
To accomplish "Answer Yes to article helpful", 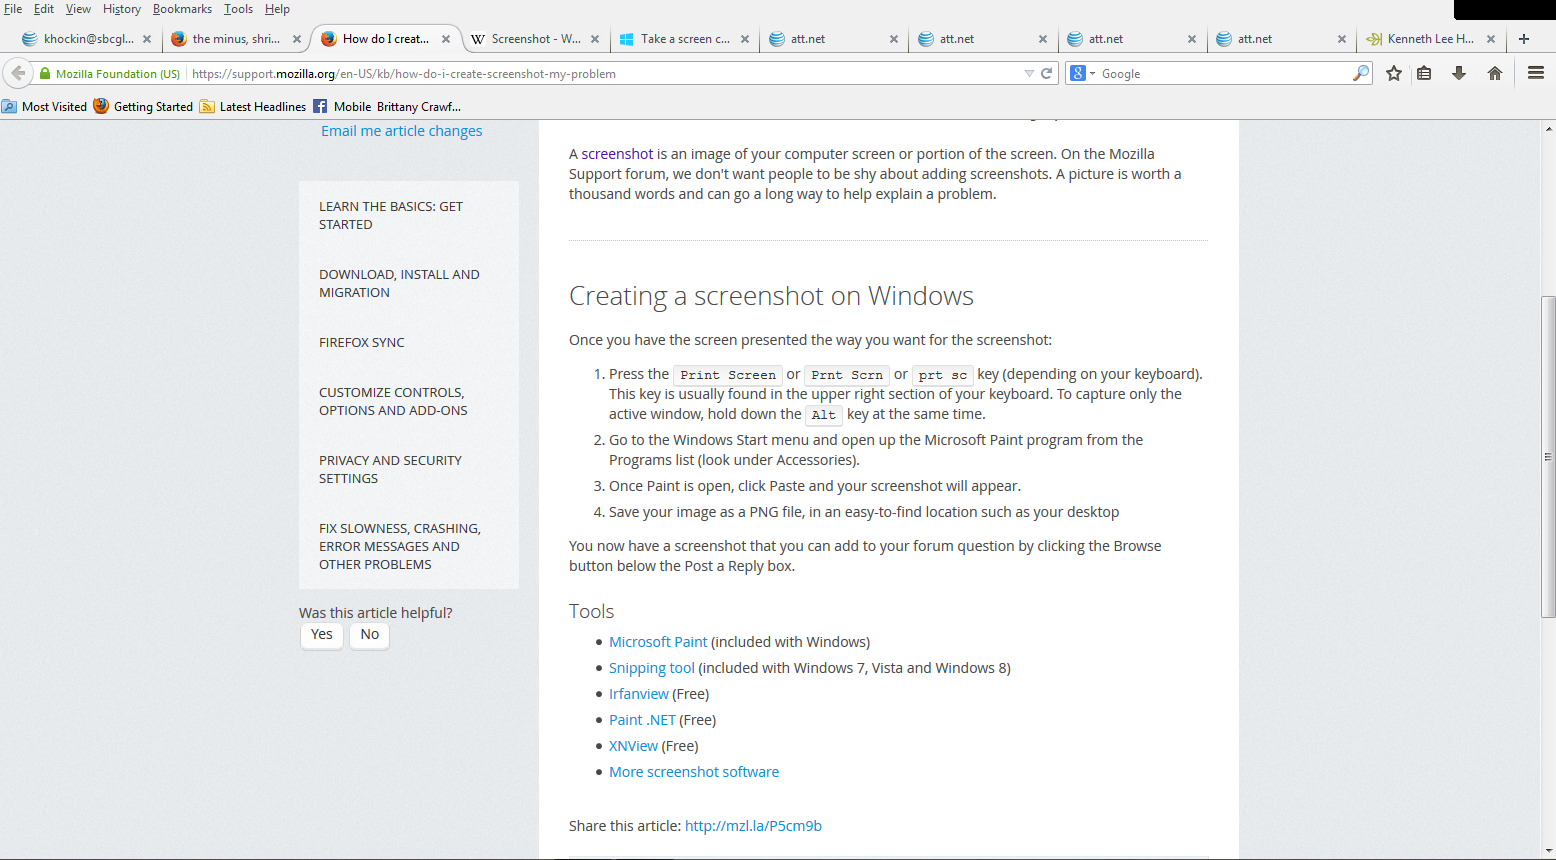I will click(321, 635).
